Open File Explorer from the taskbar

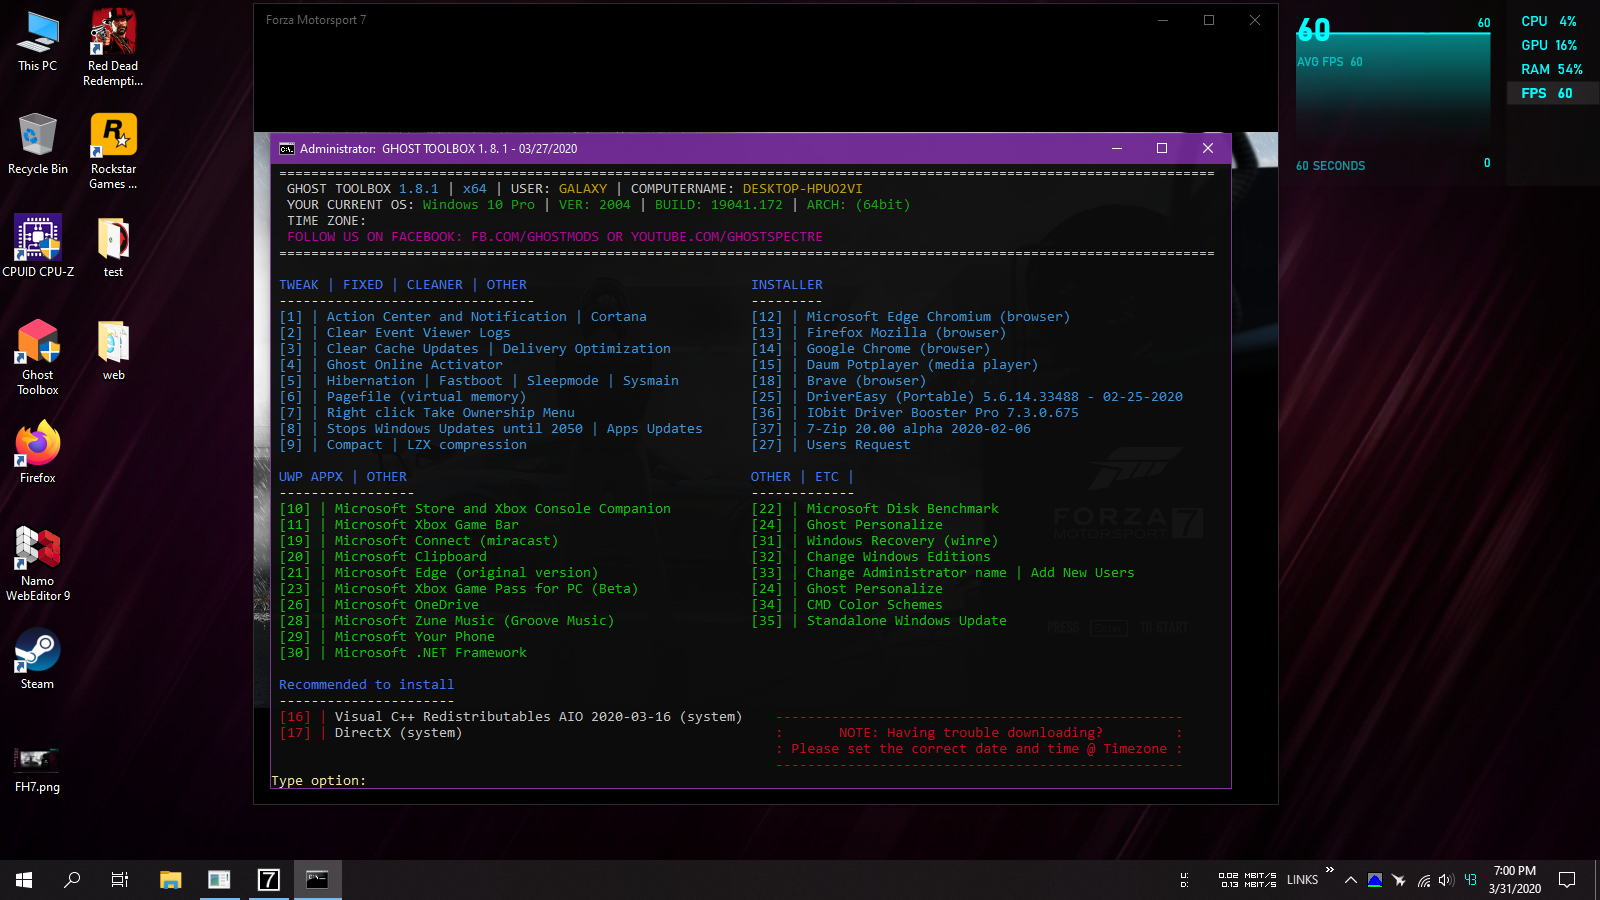coord(171,880)
